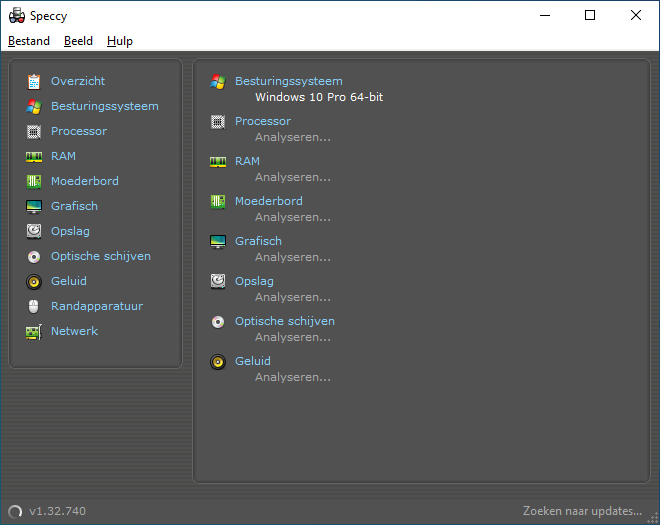660x525 pixels.
Task: Select Besturingssysteem label in the sidebar
Action: click(104, 106)
